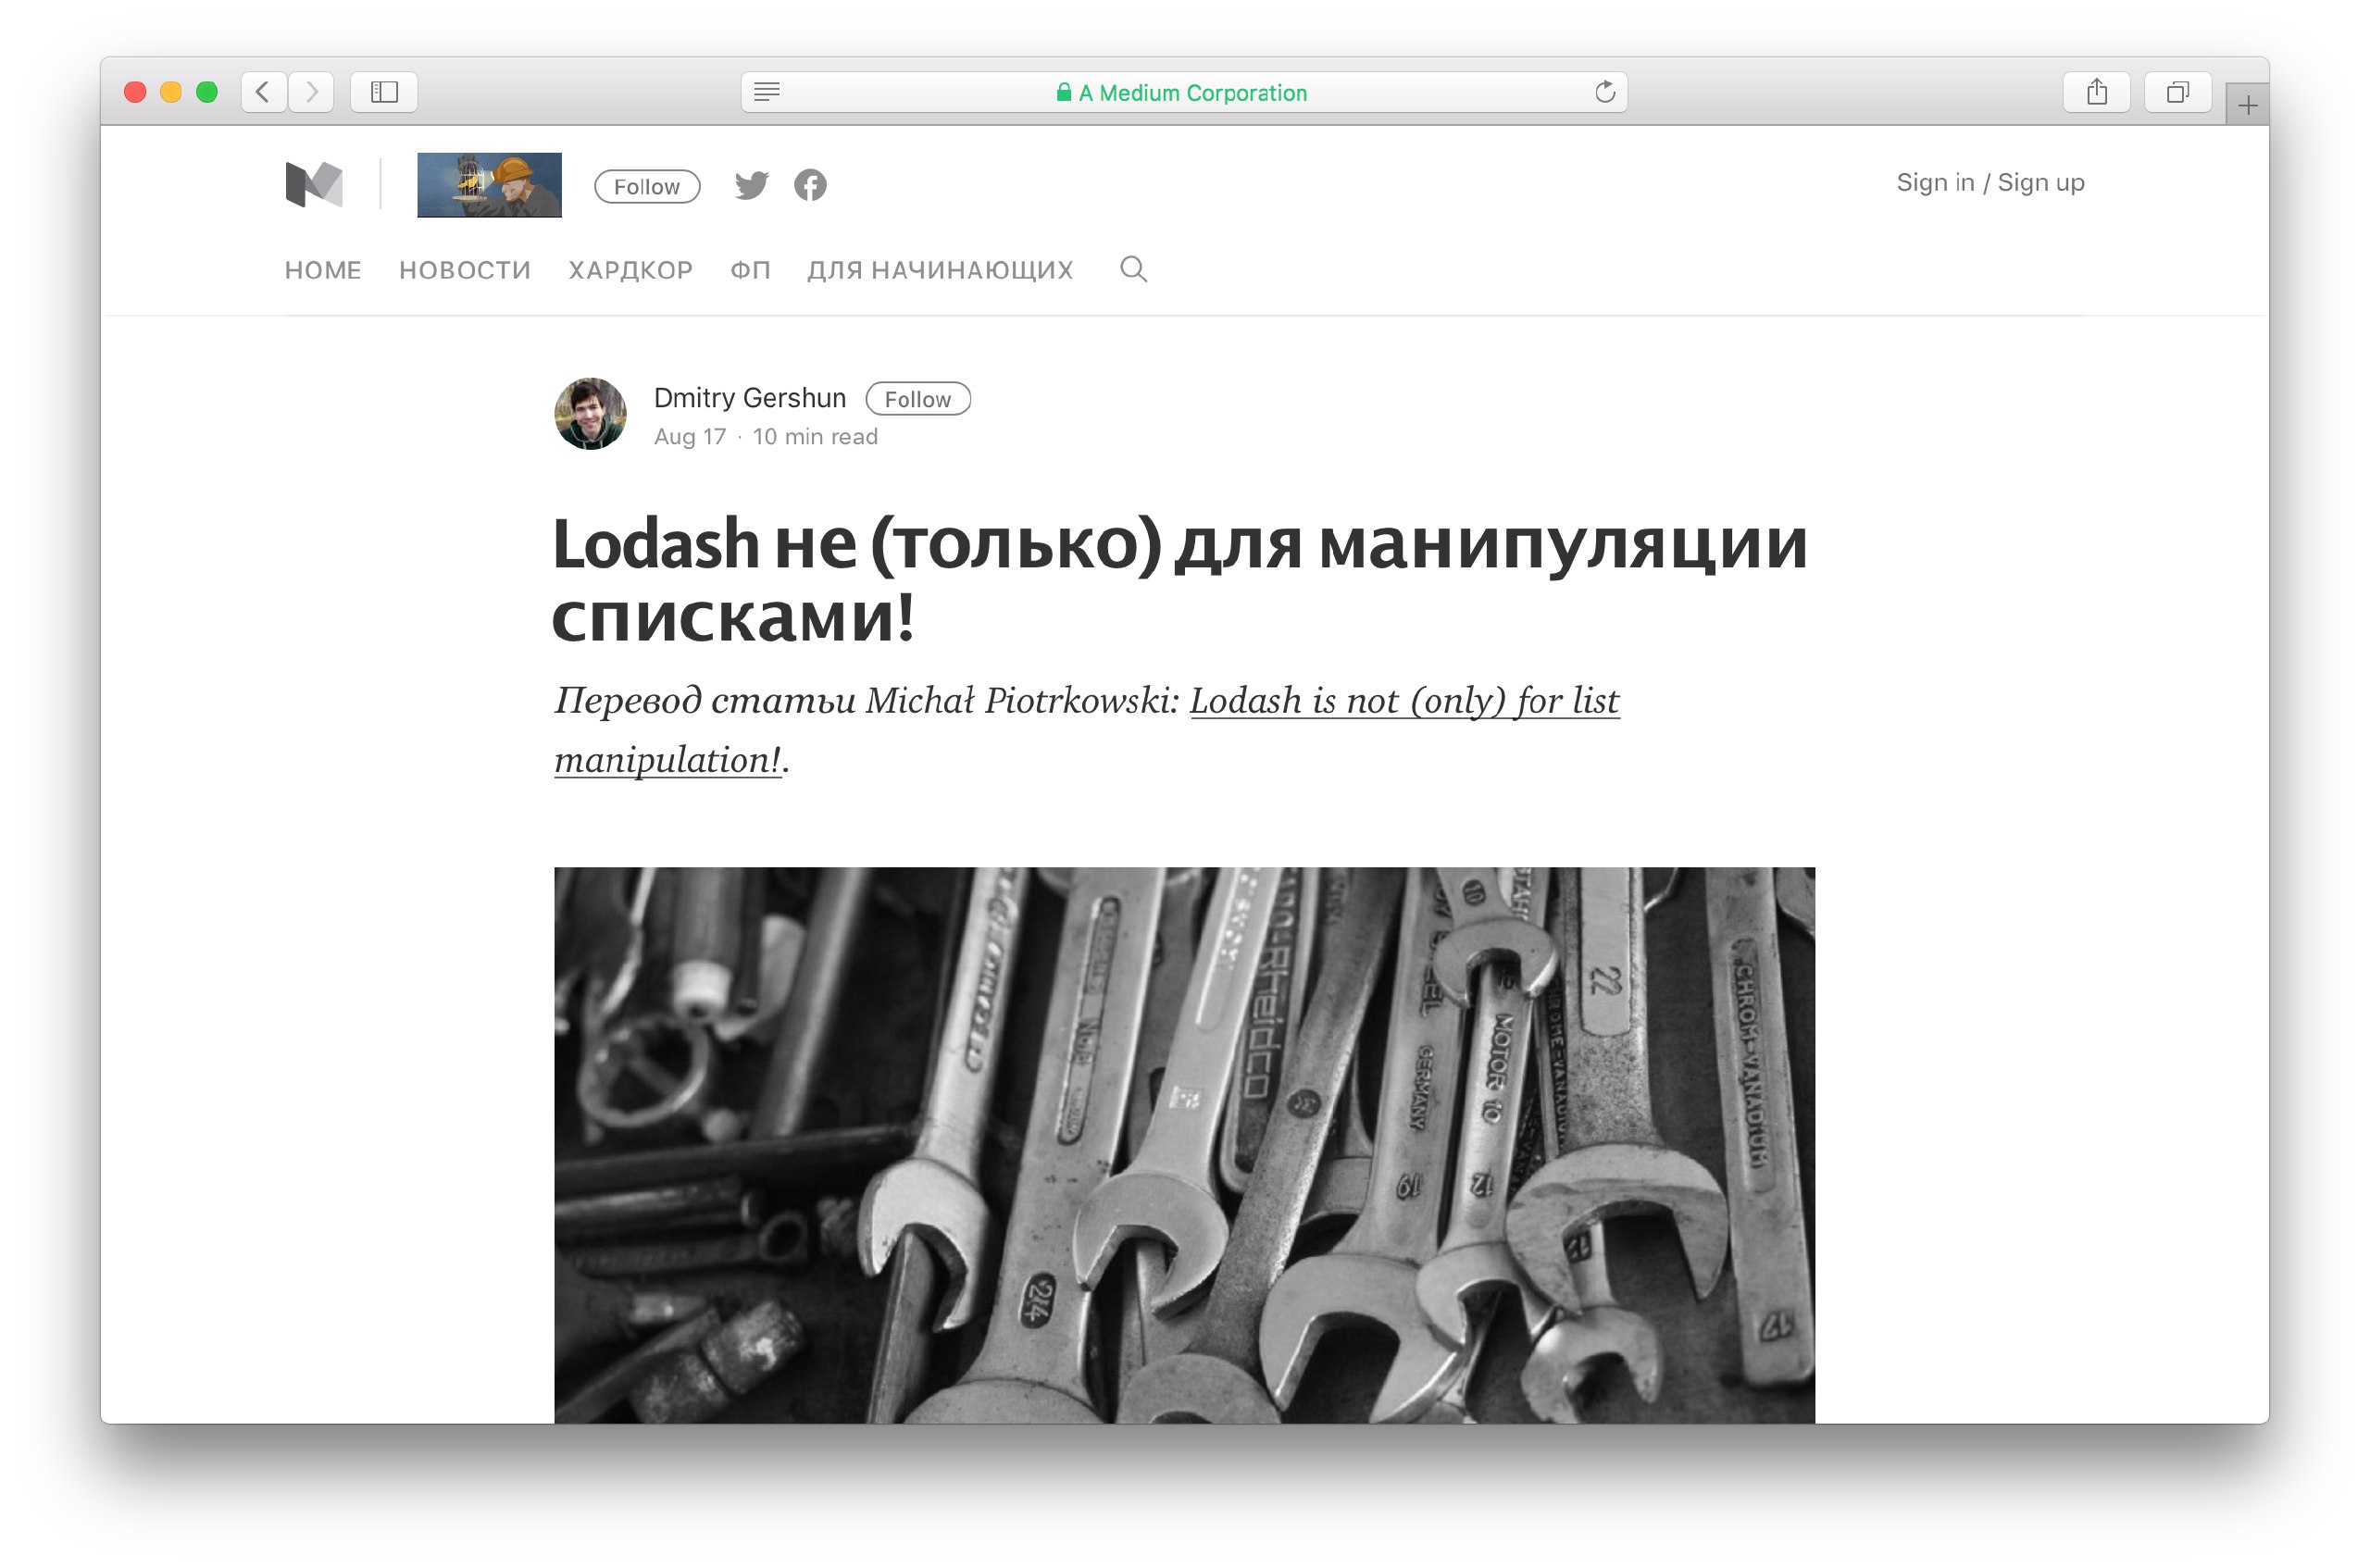This screenshot has height=1568, width=2370.
Task: Switch to ХАРДКОР section
Action: coord(631,270)
